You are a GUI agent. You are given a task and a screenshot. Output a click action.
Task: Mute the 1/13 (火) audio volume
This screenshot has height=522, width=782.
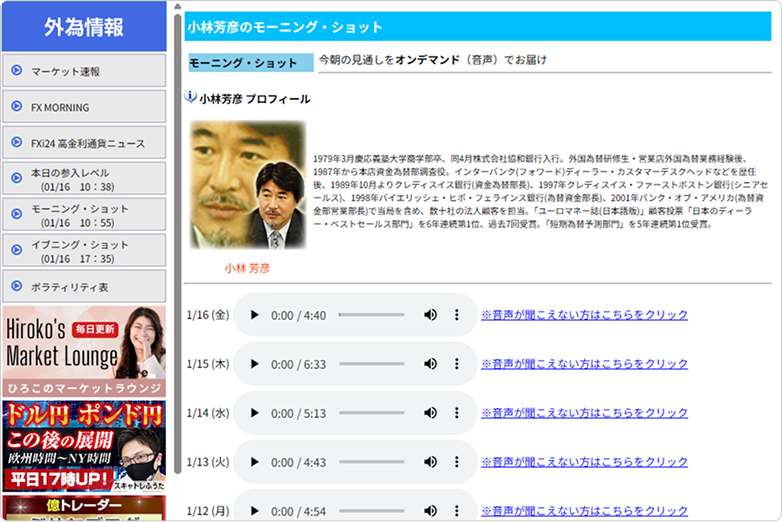point(430,462)
